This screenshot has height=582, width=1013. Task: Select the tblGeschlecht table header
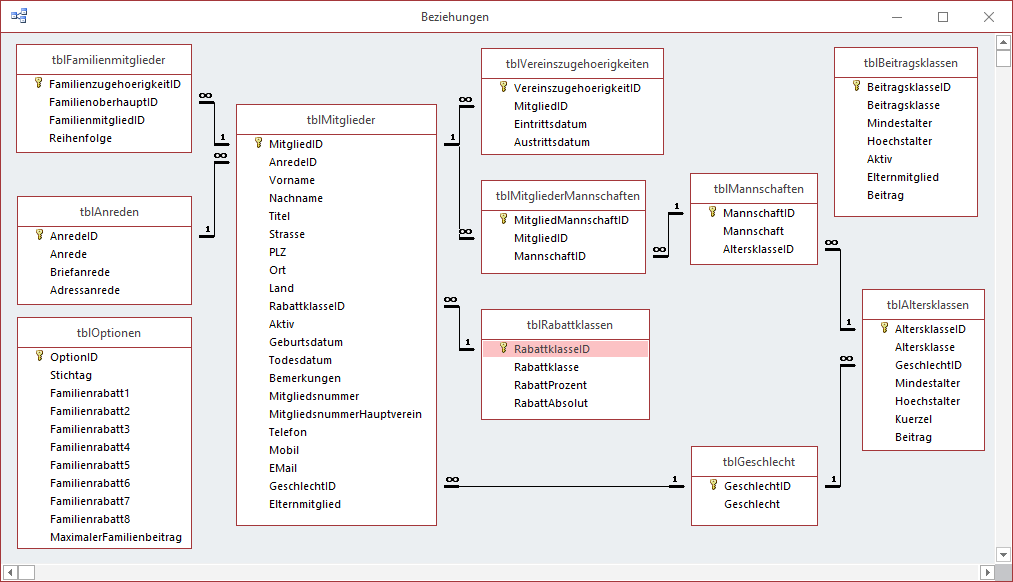[754, 462]
